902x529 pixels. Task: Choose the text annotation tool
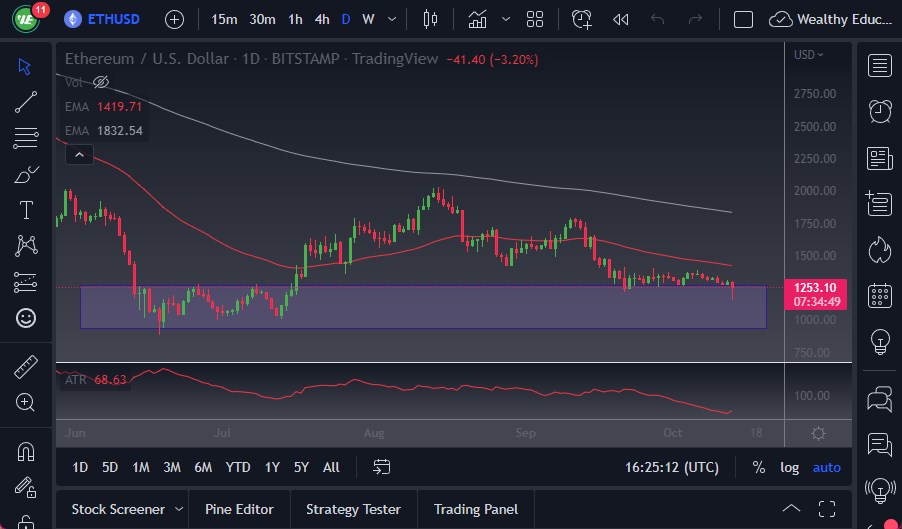coord(26,210)
